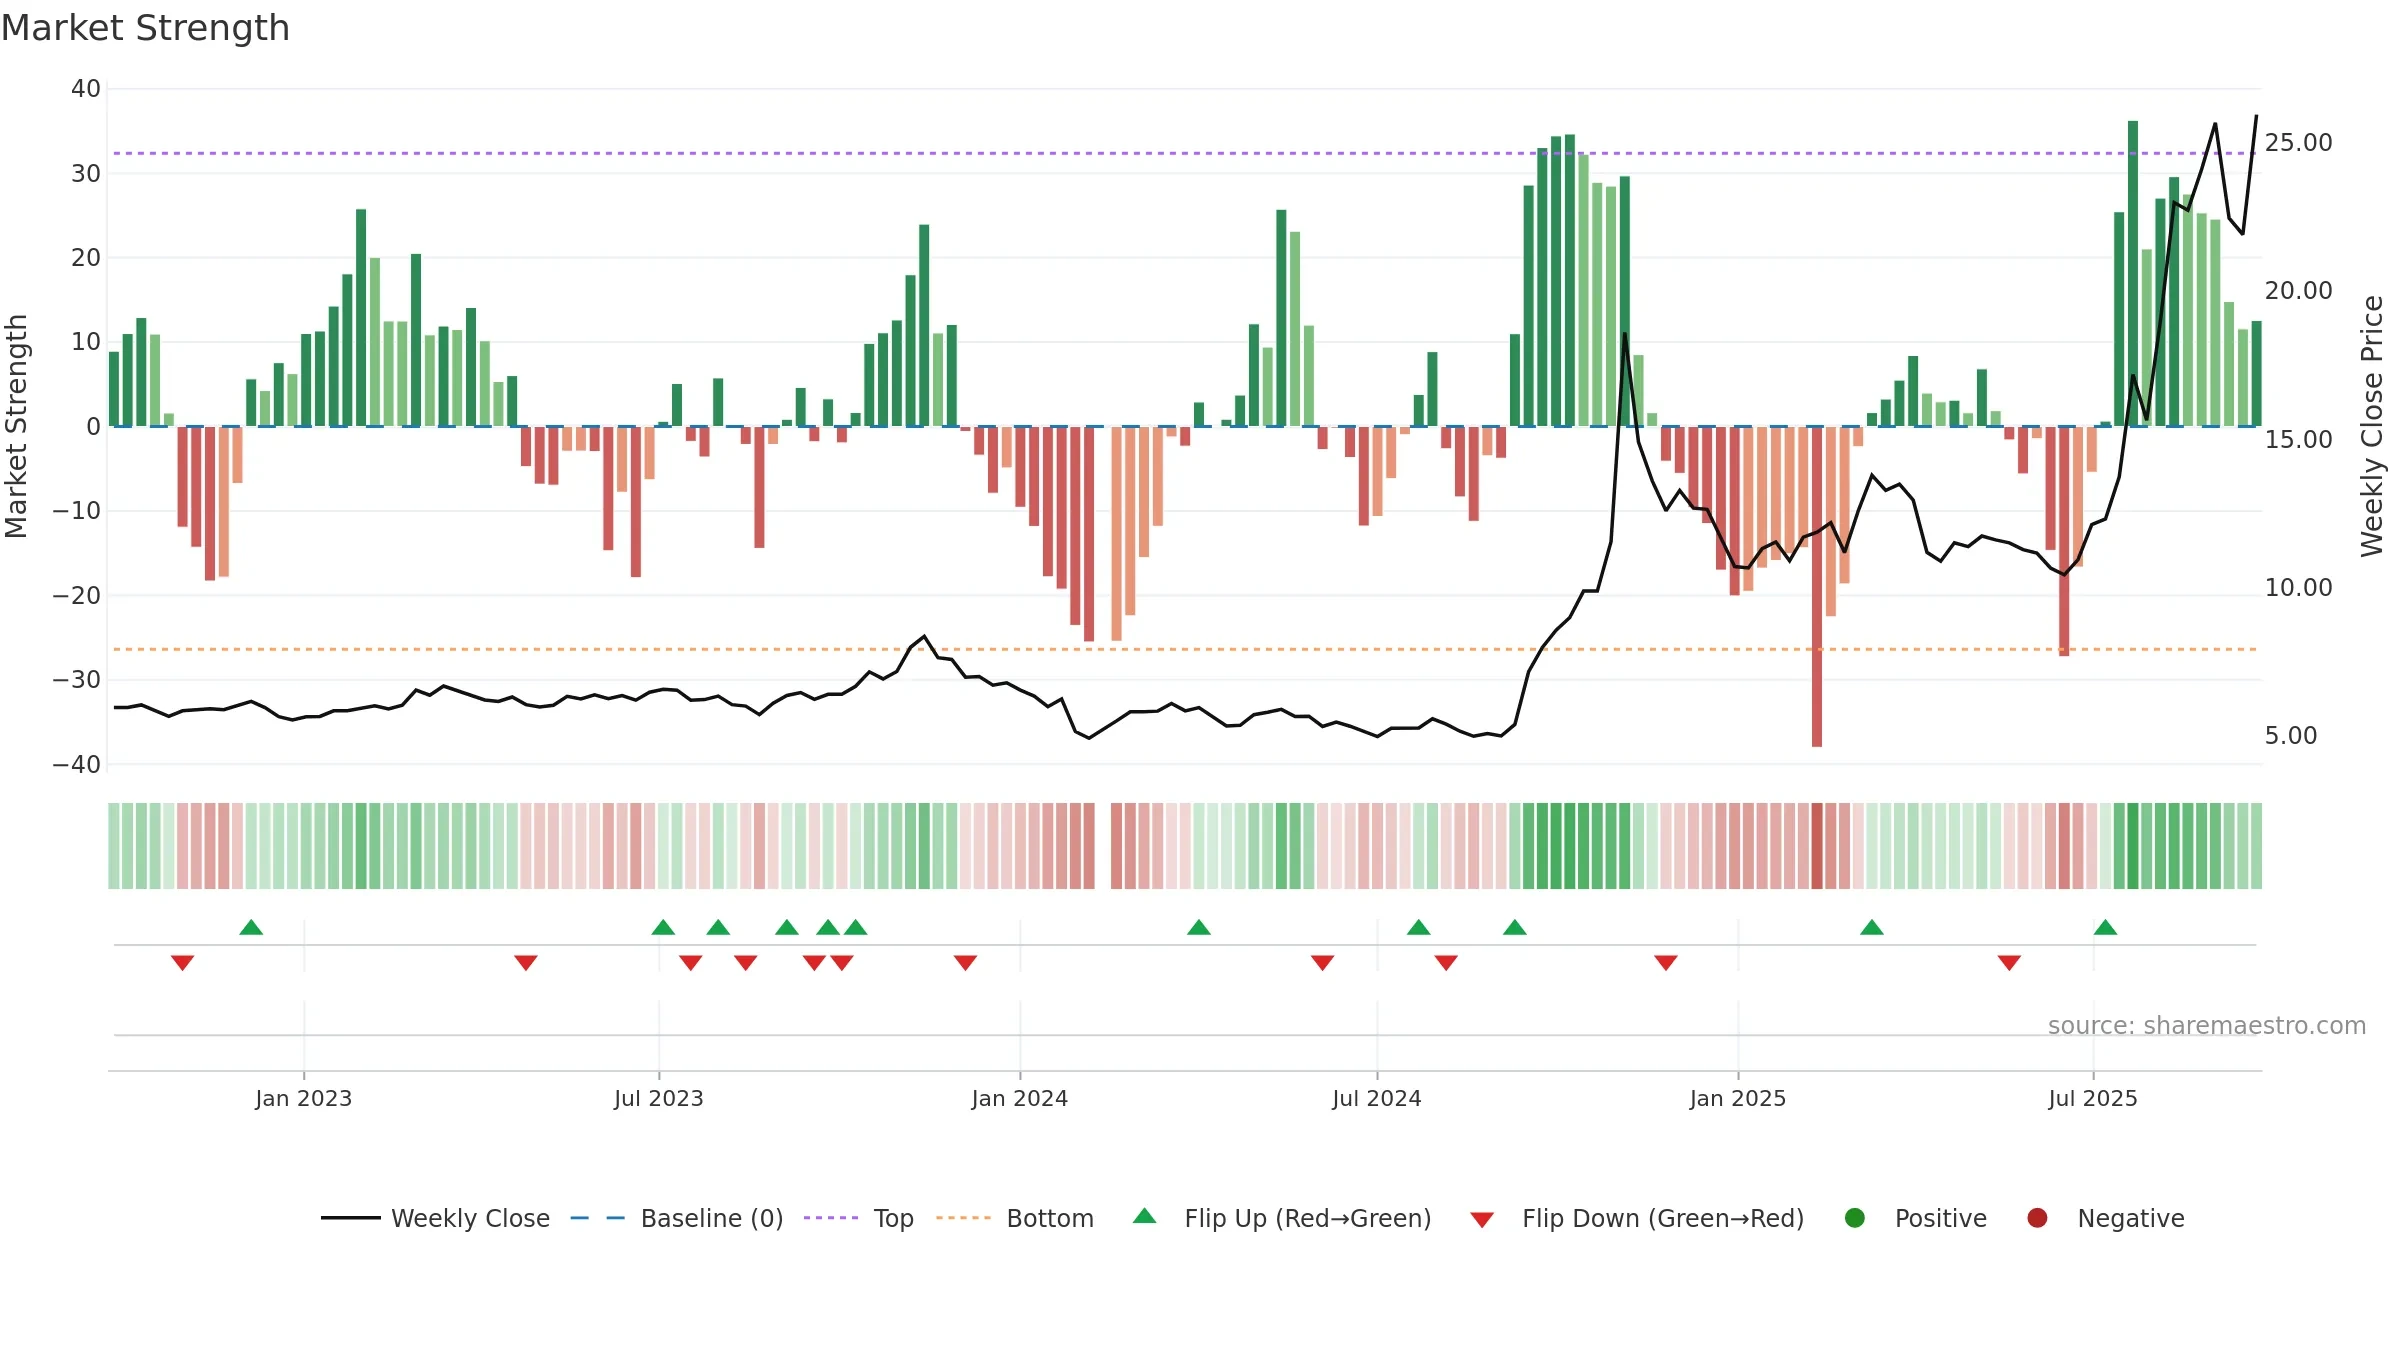
Task: Click the flip-up triangle just right of the Jul 2025 gridline
Action: click(x=2105, y=927)
